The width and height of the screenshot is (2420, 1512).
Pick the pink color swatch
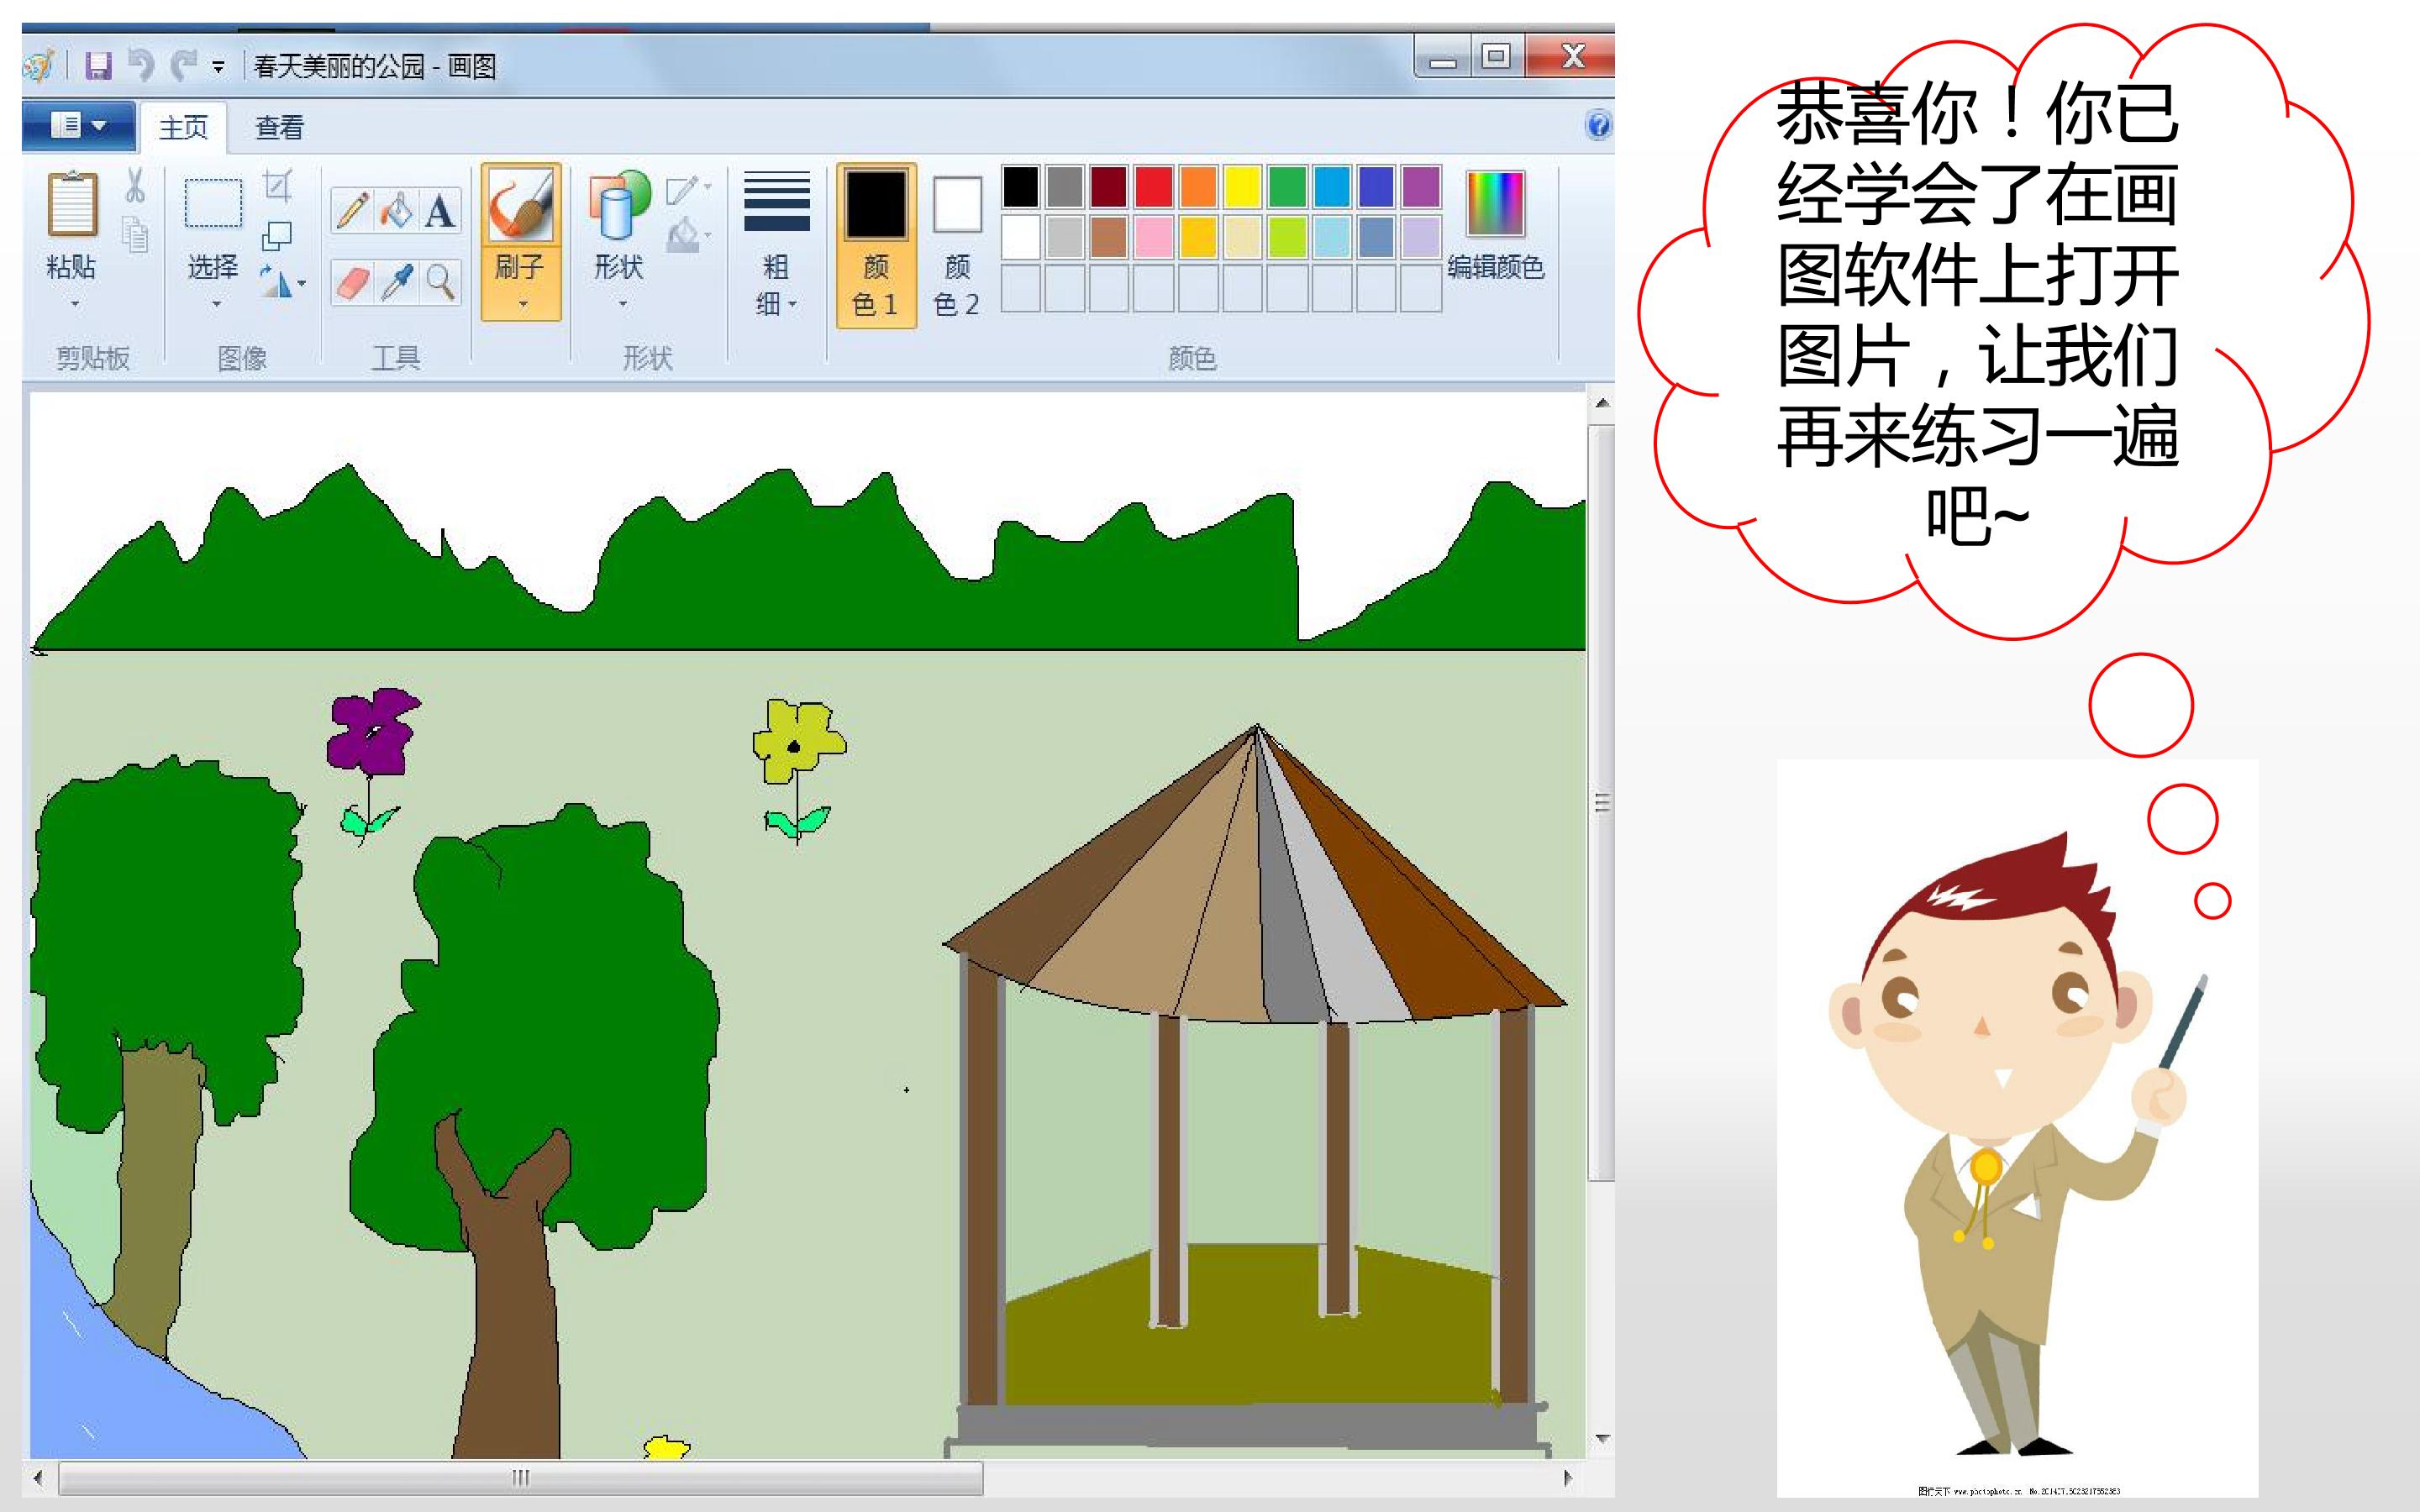pos(1154,237)
